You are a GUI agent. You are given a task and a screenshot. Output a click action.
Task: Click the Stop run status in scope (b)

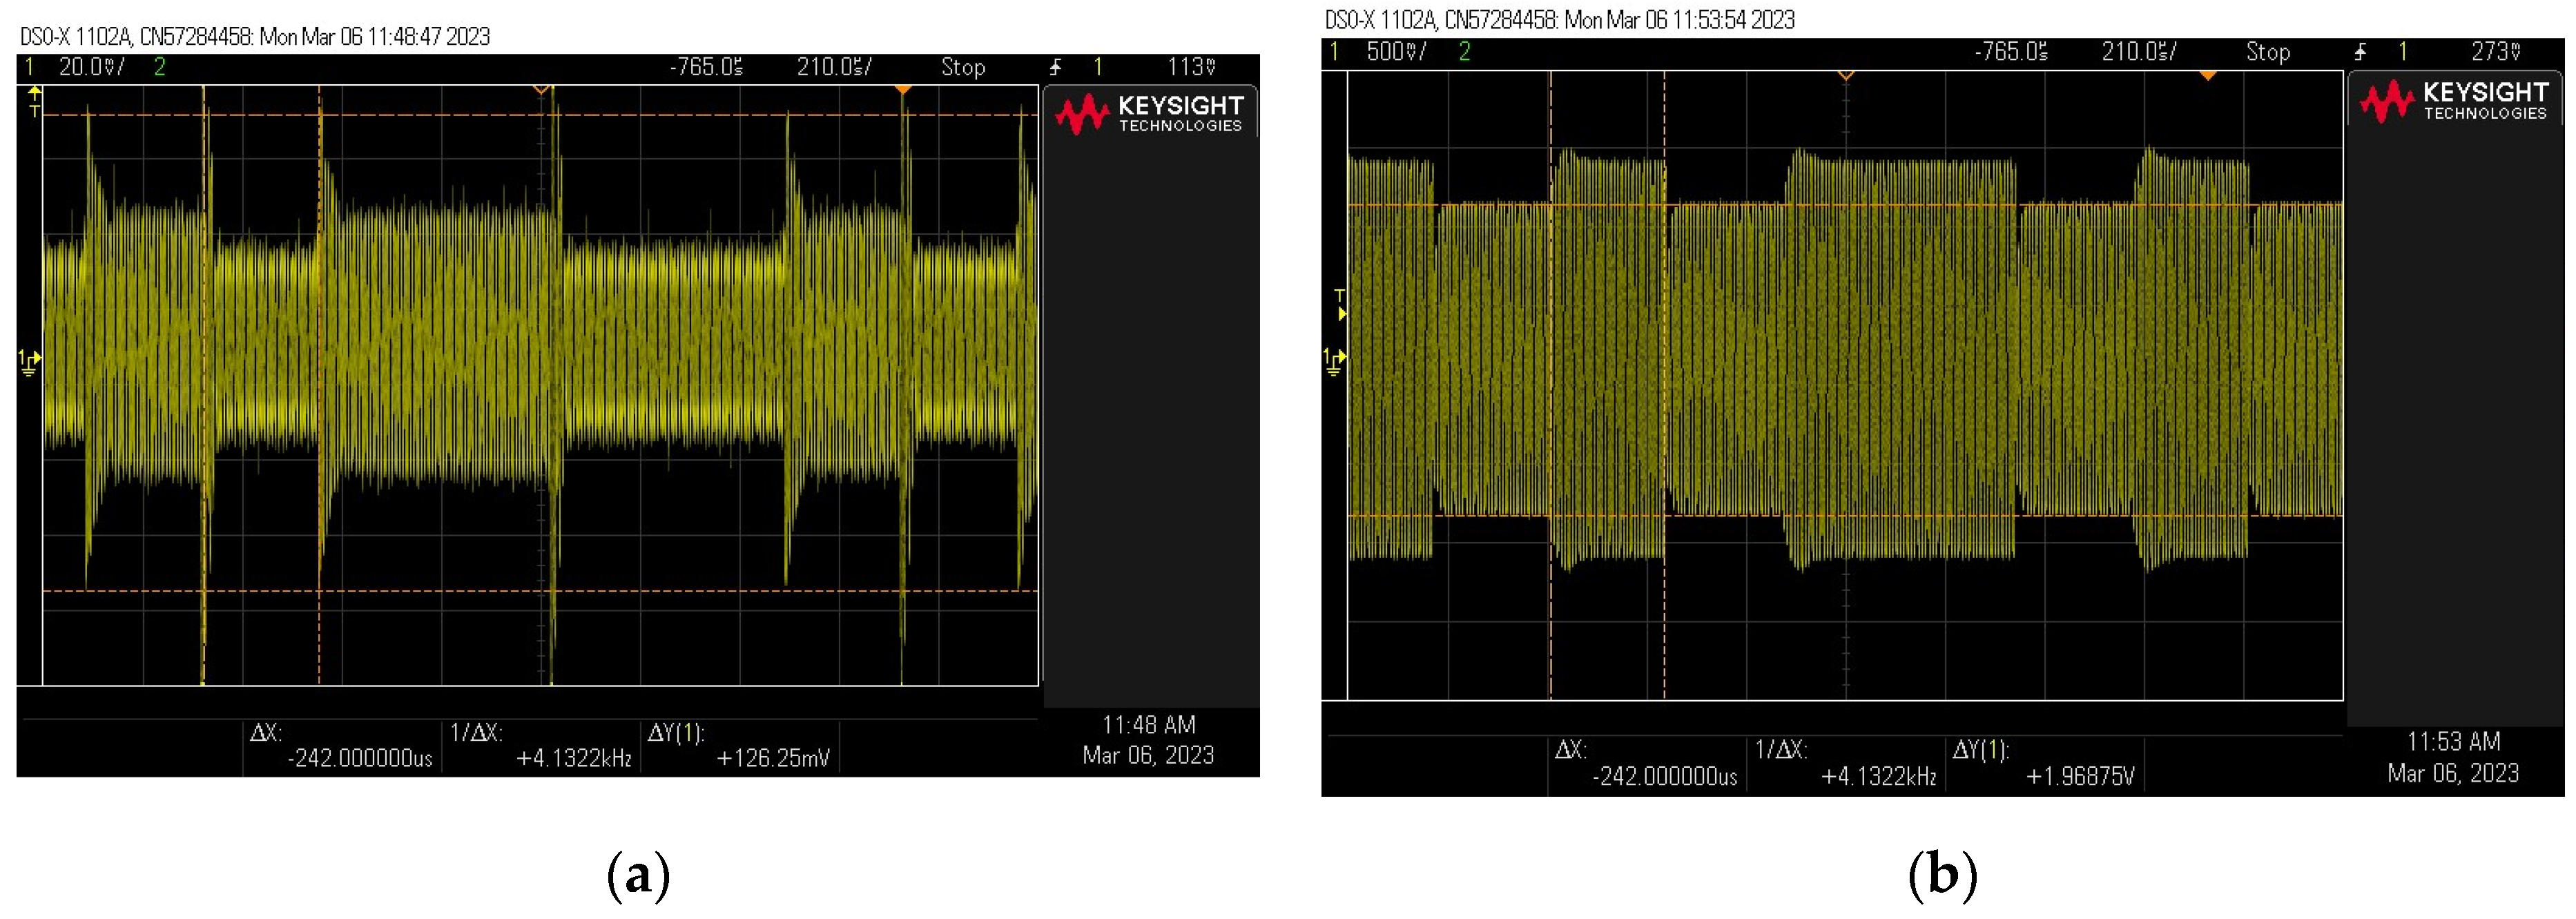click(x=2268, y=52)
